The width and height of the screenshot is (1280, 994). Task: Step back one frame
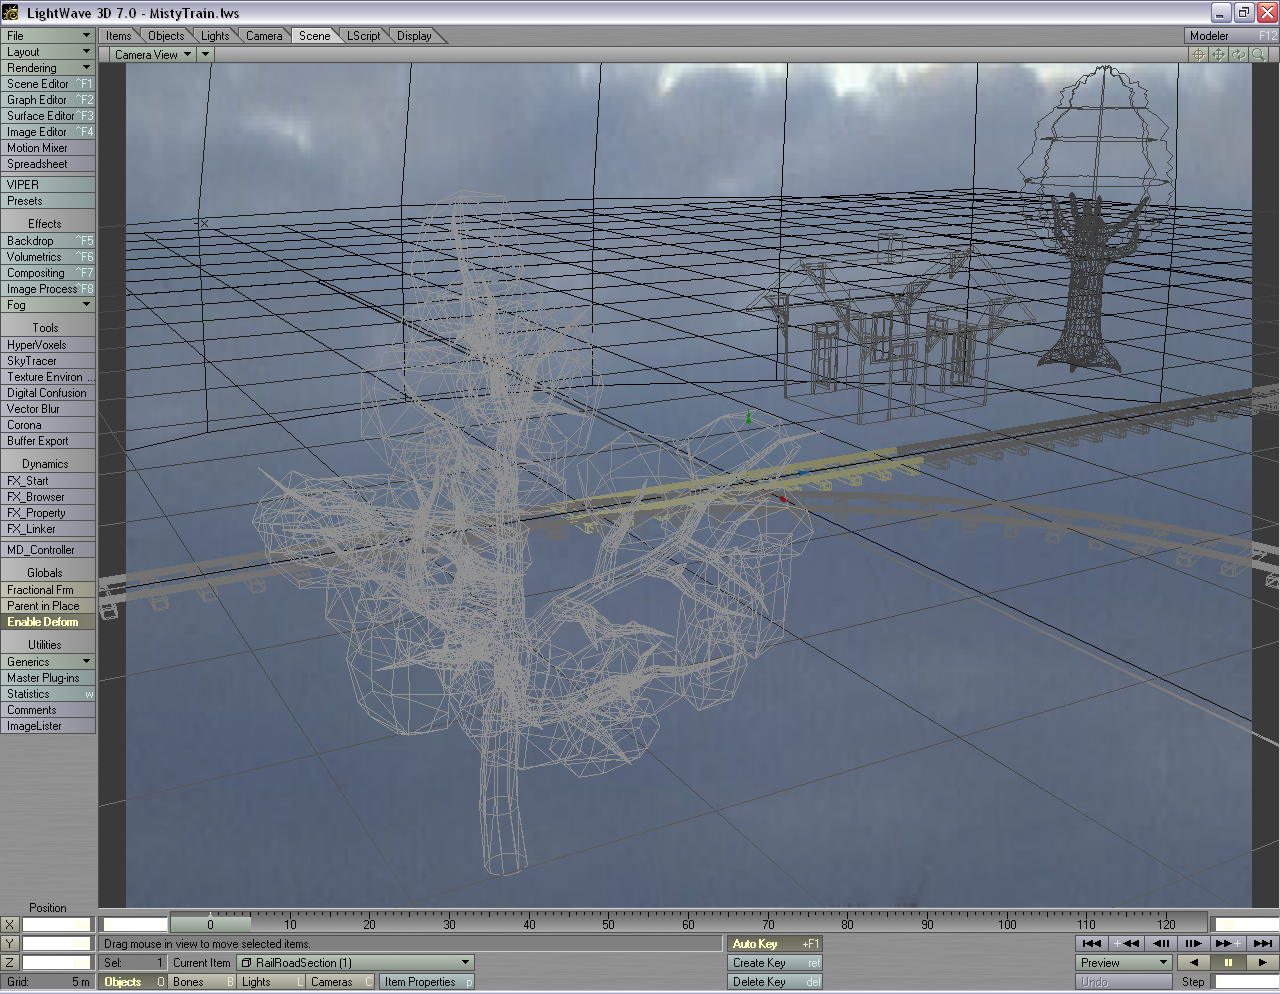pyautogui.click(x=1160, y=943)
